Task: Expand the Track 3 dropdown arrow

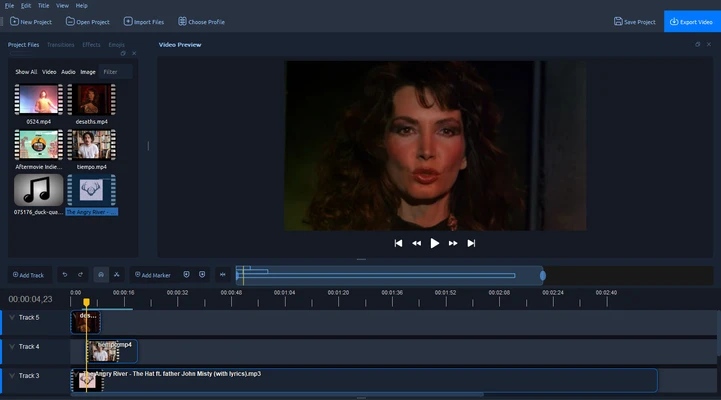Action: pyautogui.click(x=12, y=376)
